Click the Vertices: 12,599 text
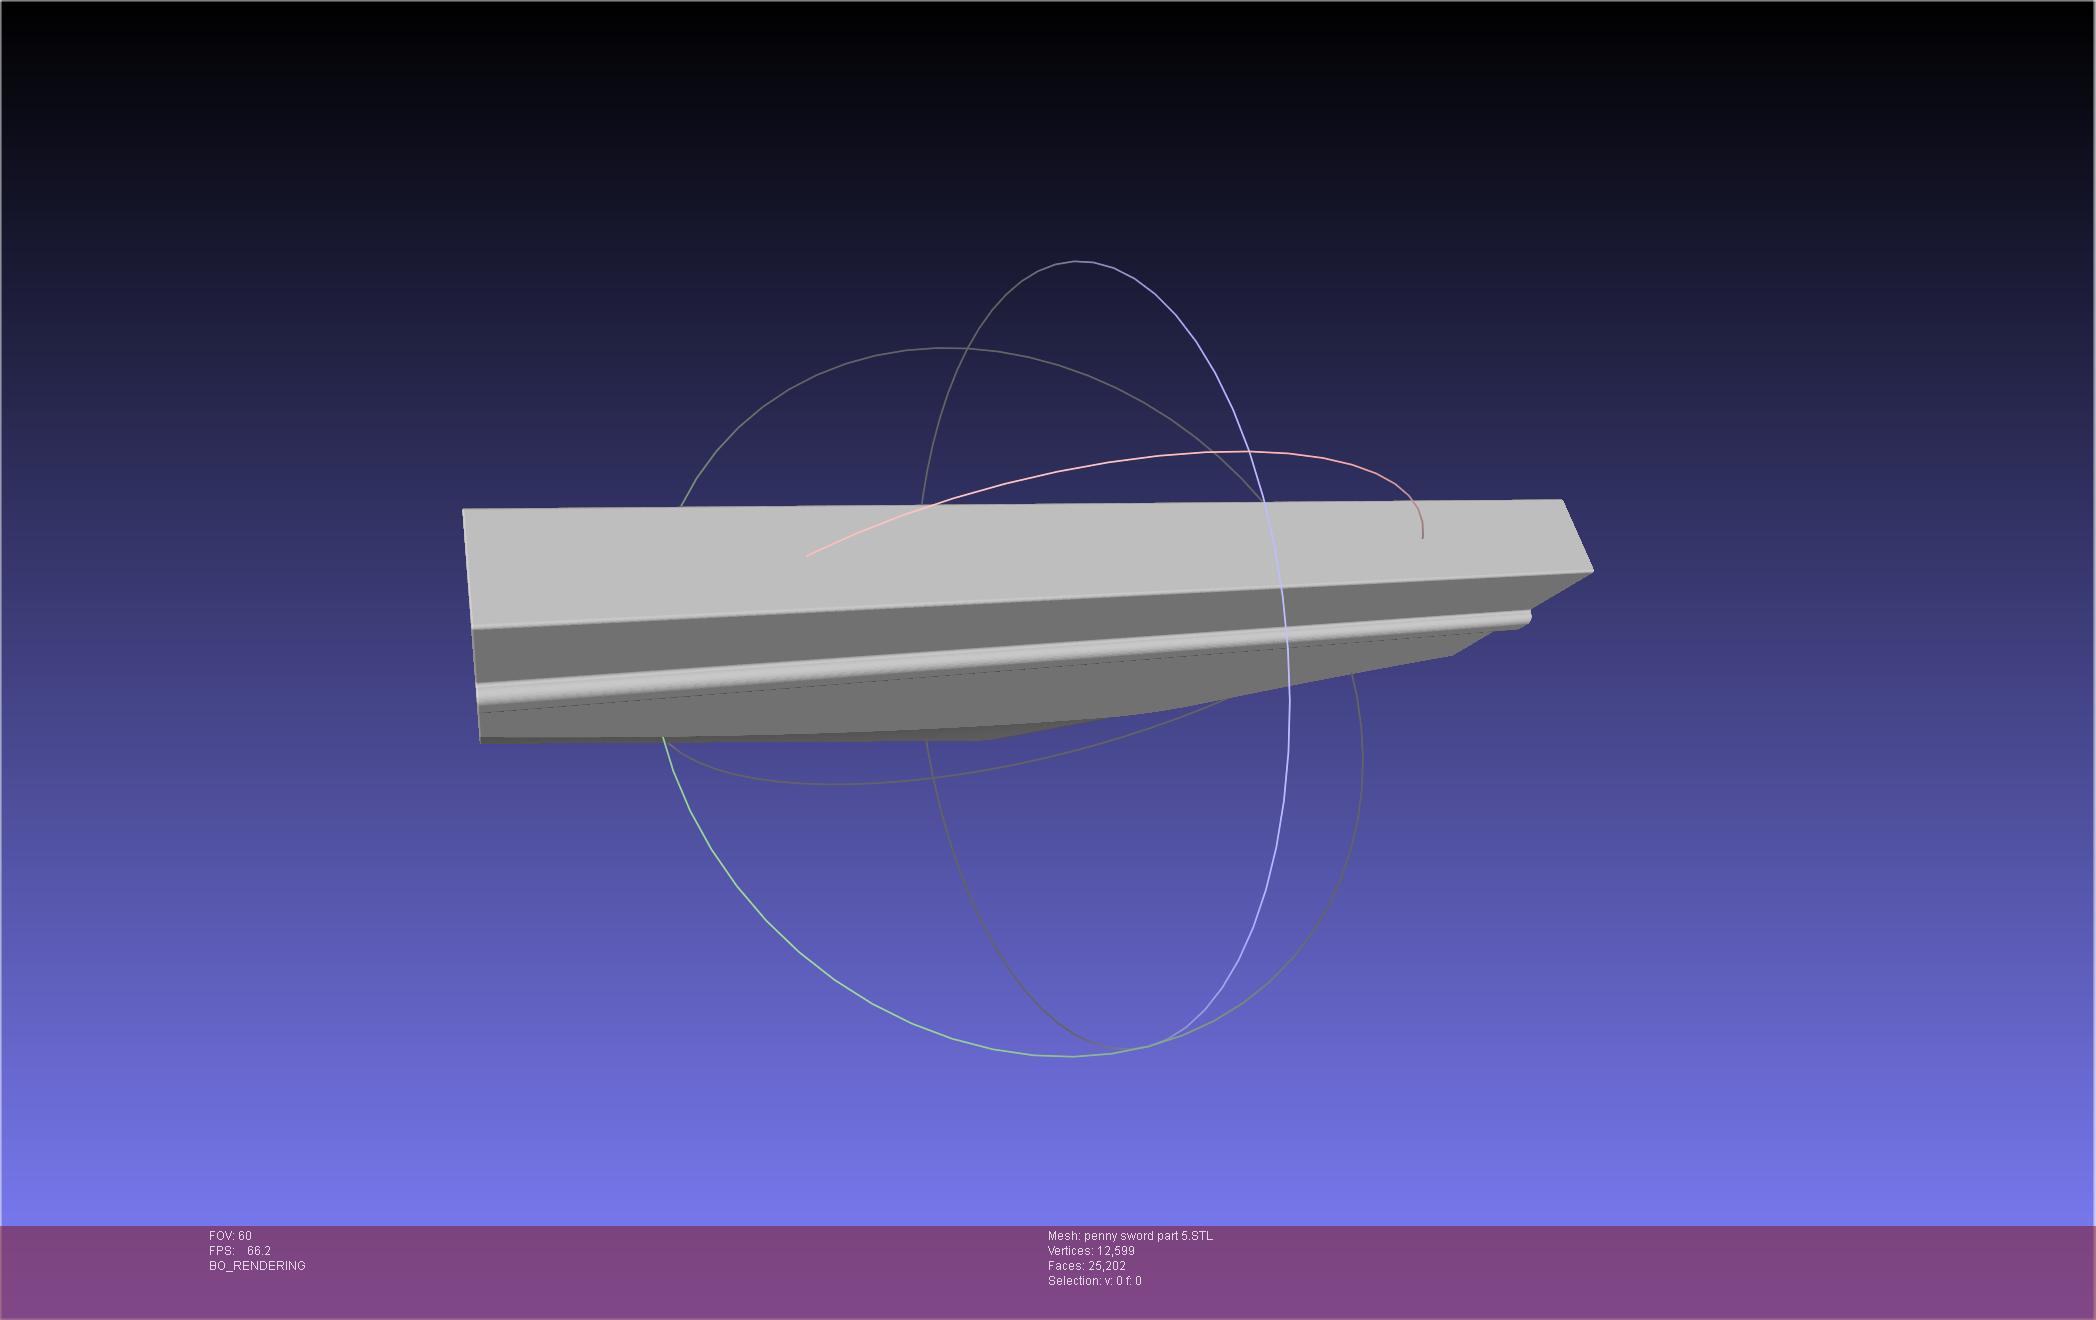The width and height of the screenshot is (2096, 1320). point(1091,1251)
